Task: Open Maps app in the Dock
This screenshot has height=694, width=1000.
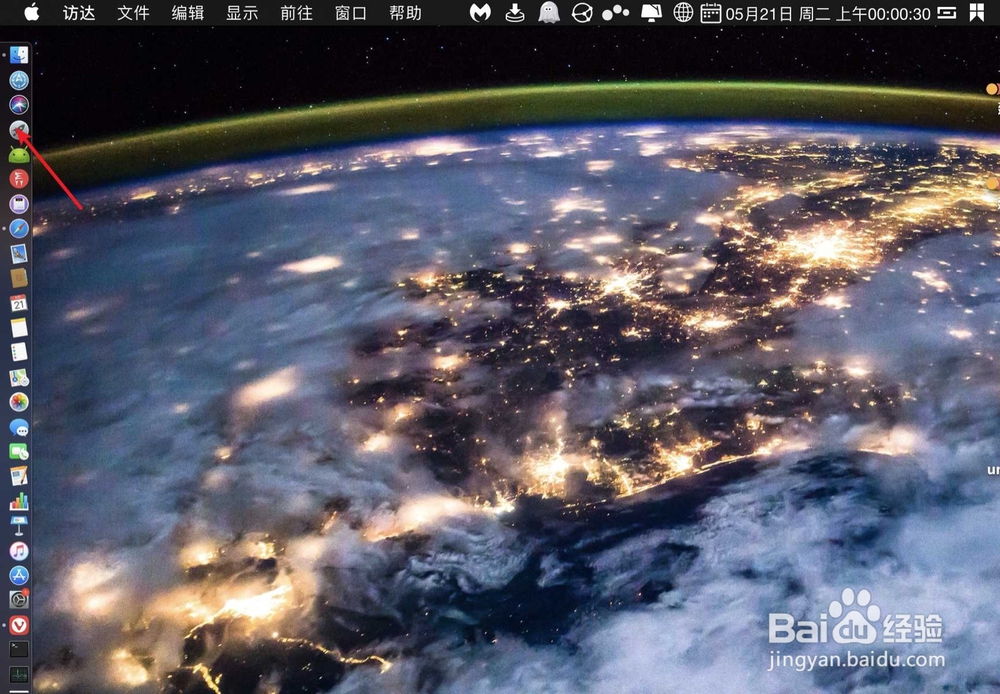Action: click(x=19, y=377)
